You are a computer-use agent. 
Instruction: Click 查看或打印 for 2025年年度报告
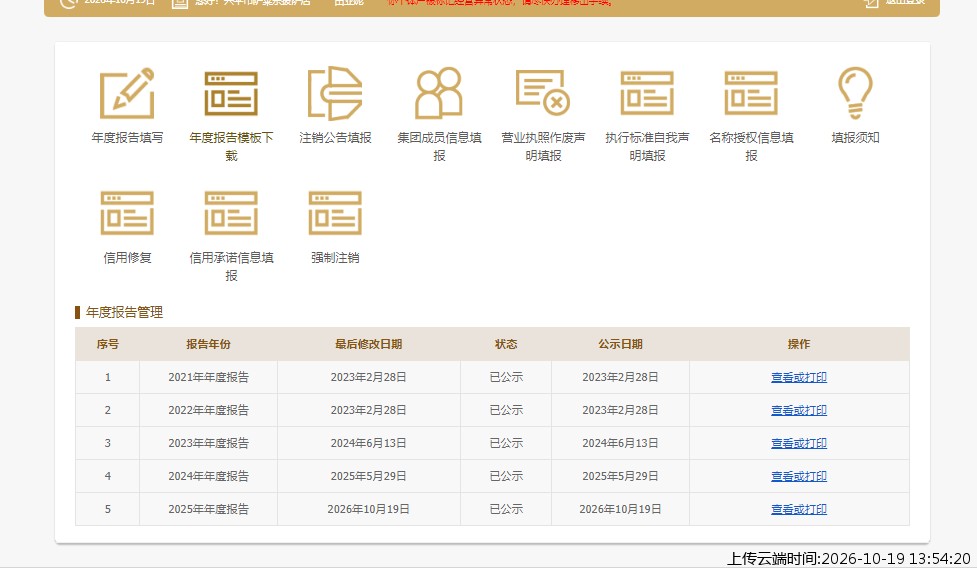(799, 509)
